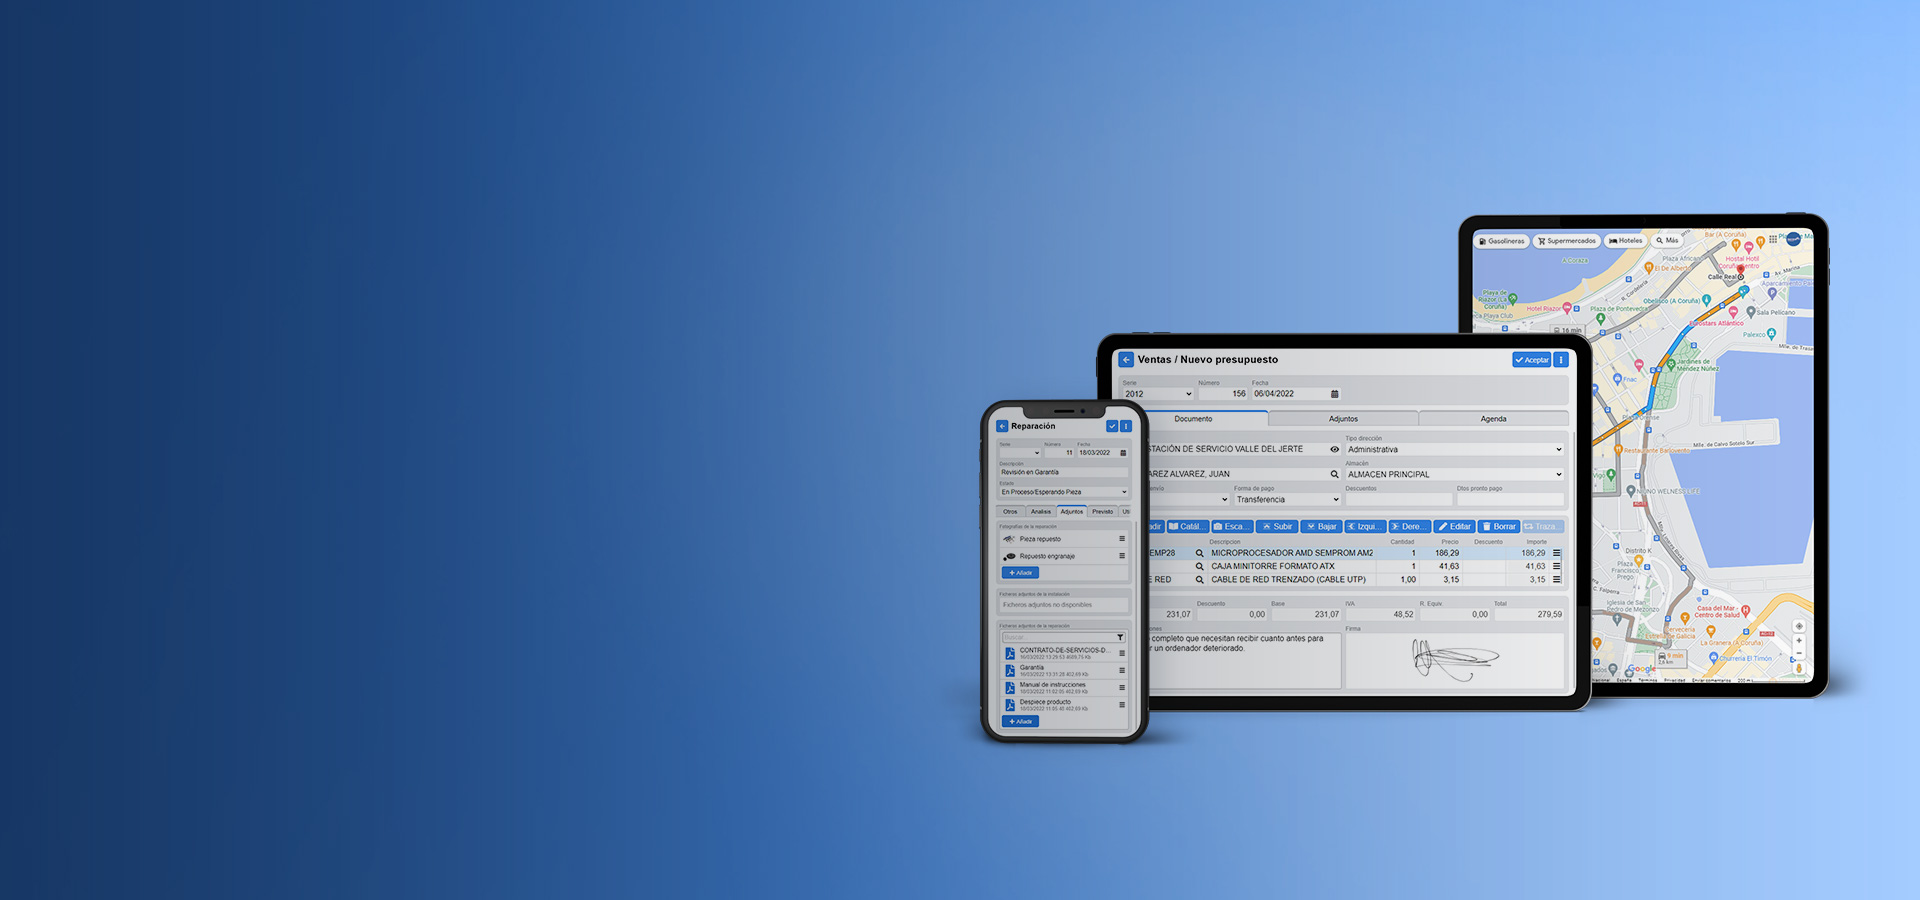
Task: Click the three-dot menu next to Aceptar
Action: click(1561, 360)
